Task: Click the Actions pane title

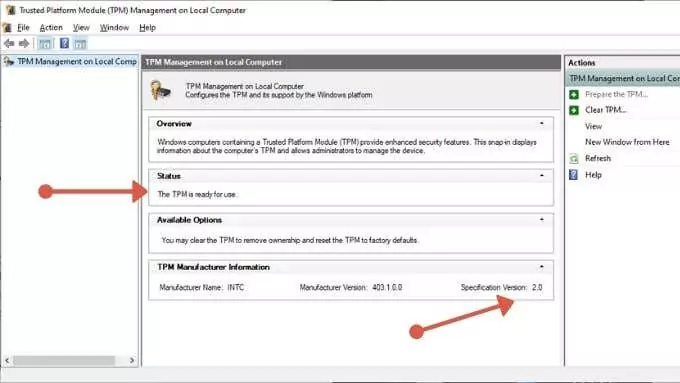Action: [x=582, y=63]
